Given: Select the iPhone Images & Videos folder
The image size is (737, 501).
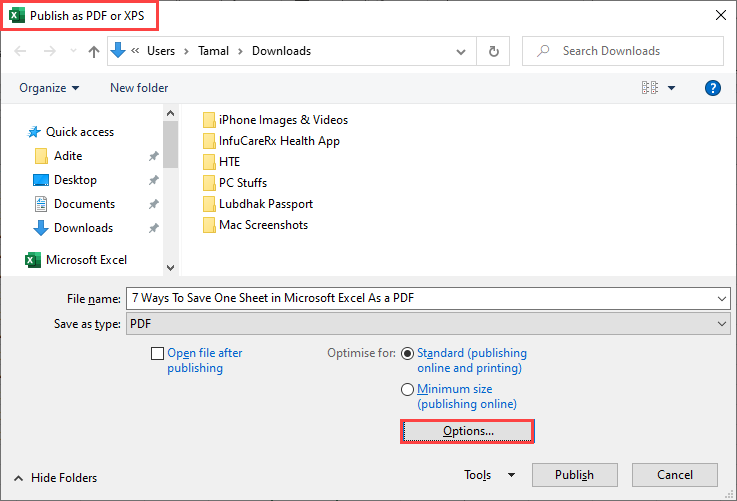Looking at the screenshot, I should pos(276,120).
